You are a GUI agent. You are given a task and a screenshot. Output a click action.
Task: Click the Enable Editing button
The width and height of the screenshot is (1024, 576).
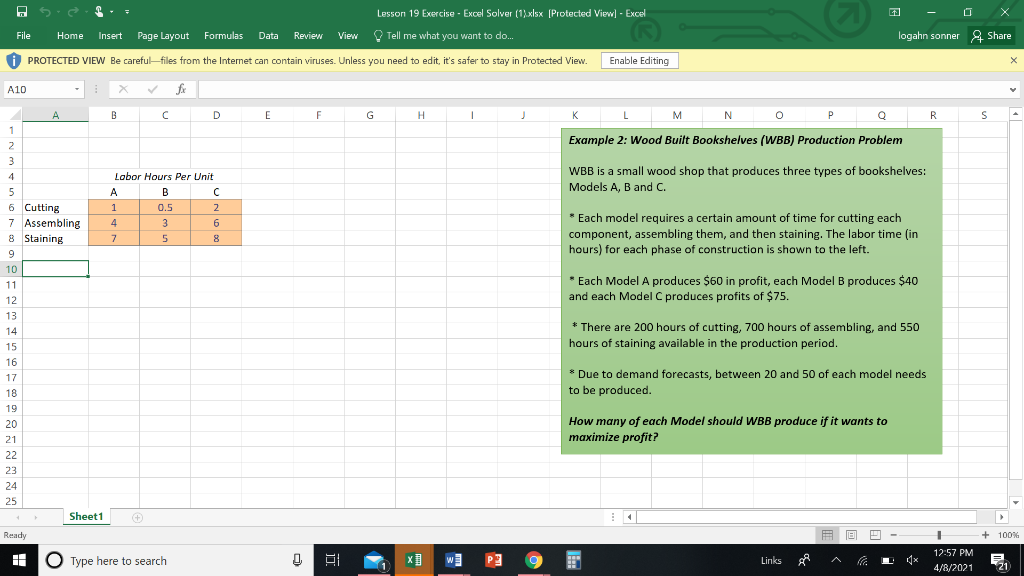tap(641, 60)
